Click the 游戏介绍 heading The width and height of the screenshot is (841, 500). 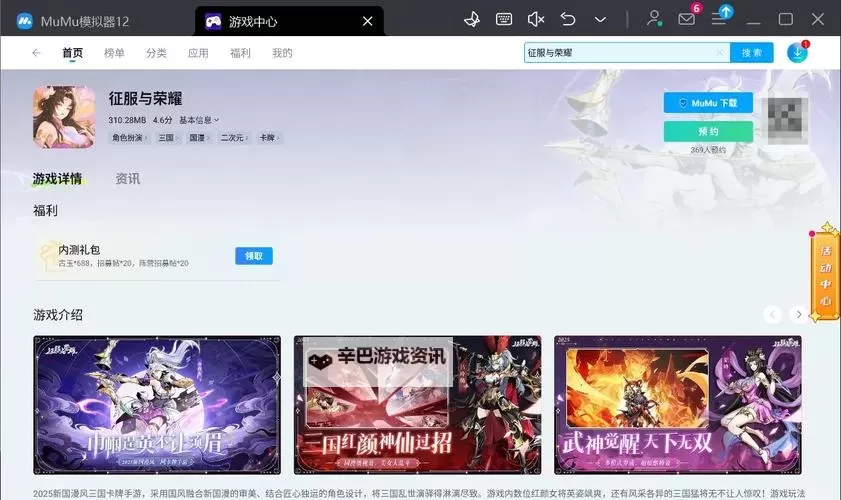coord(58,315)
